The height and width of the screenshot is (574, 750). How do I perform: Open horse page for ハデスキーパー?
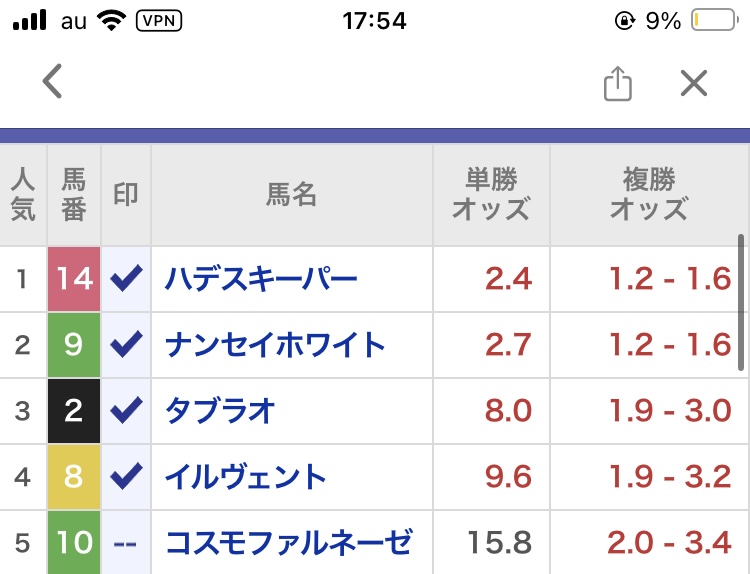click(x=261, y=279)
